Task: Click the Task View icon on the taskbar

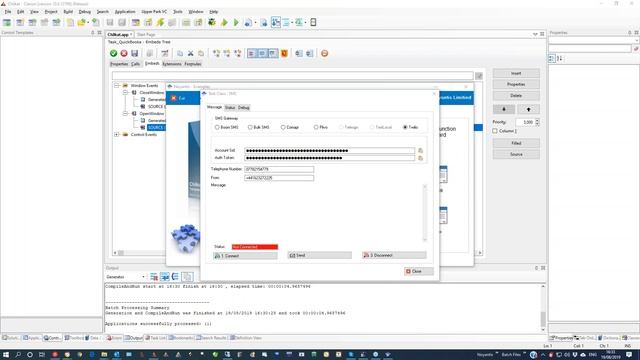Action: (42, 355)
